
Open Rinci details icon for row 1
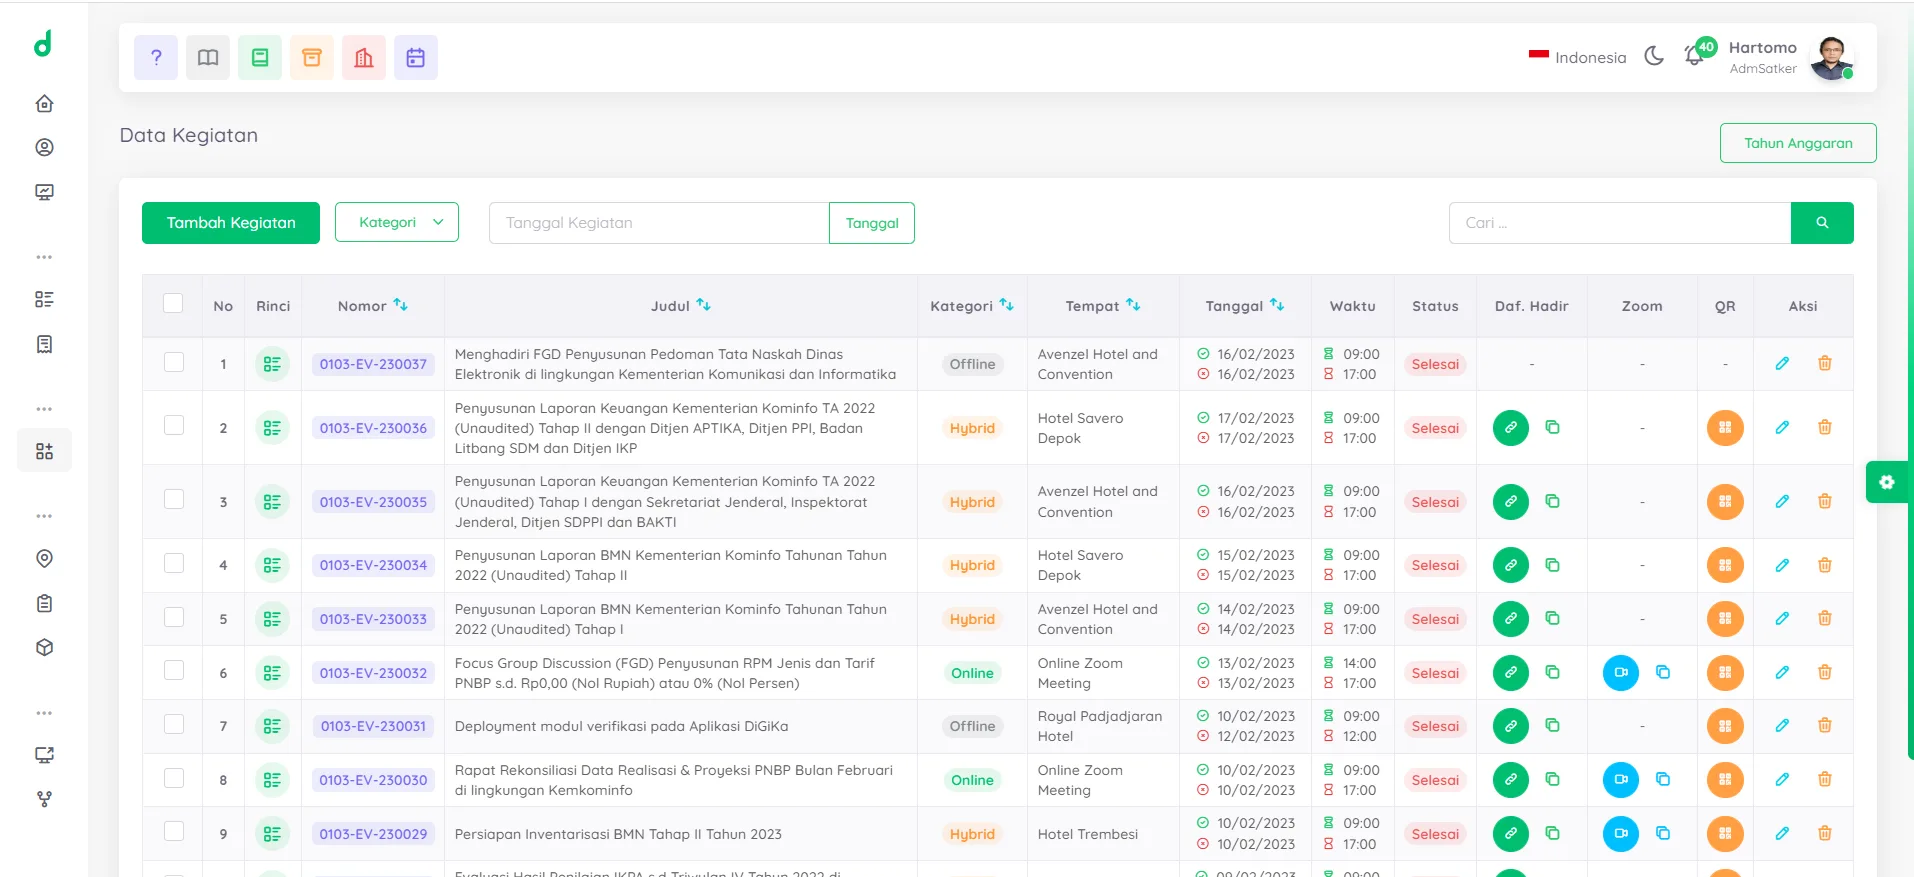272,364
